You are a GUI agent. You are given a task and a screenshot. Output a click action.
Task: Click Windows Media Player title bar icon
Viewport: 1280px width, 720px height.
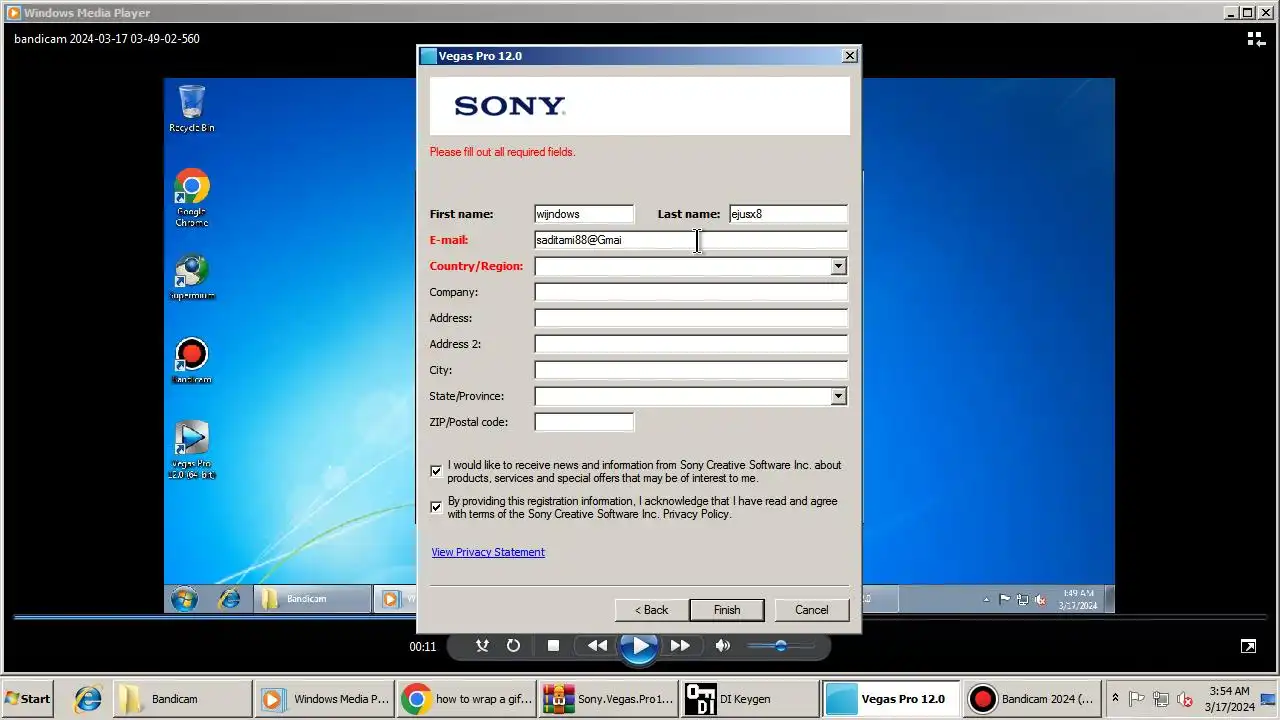click(13, 13)
